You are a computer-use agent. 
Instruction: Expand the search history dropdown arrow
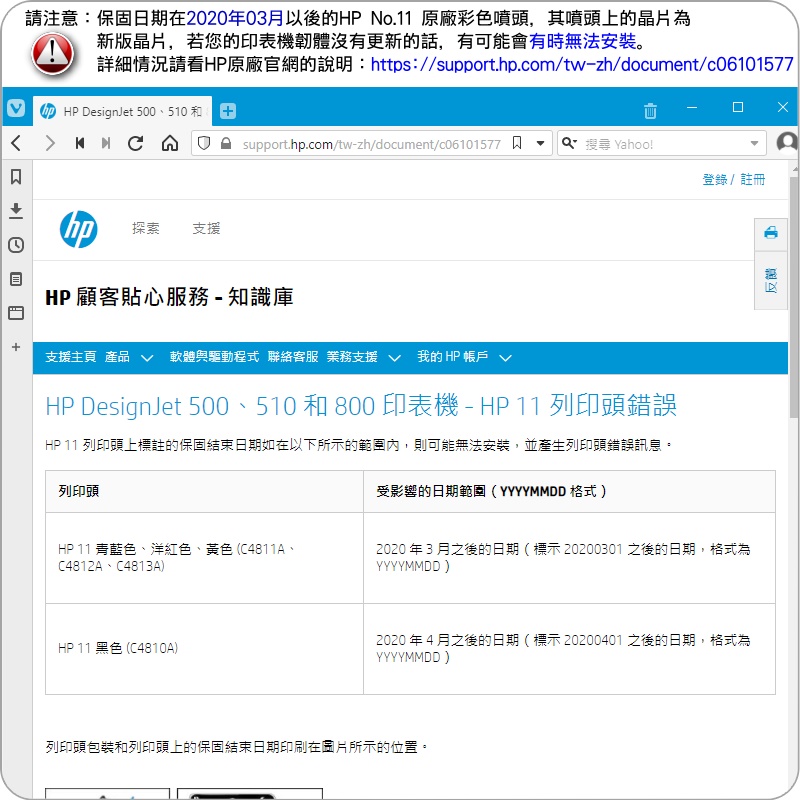[x=754, y=143]
